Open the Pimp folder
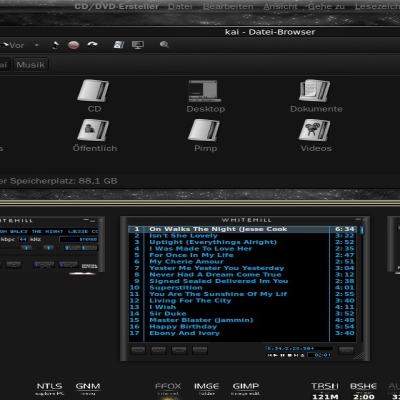The image size is (400, 400). [205, 136]
